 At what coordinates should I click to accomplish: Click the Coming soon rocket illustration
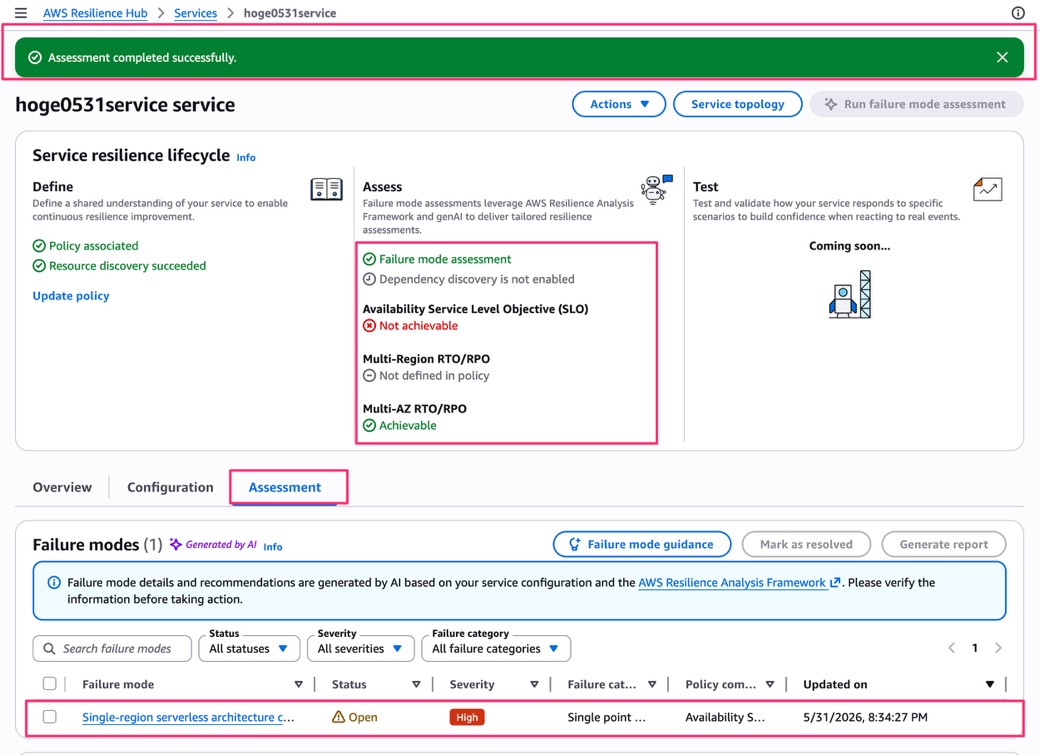pyautogui.click(x=850, y=294)
